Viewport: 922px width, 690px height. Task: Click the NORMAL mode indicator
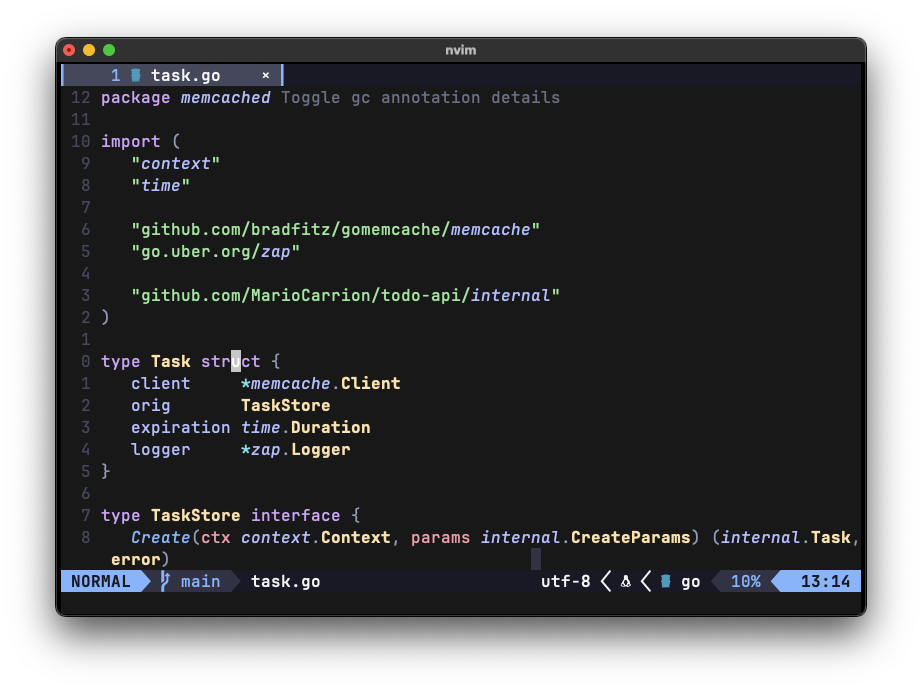click(x=97, y=581)
